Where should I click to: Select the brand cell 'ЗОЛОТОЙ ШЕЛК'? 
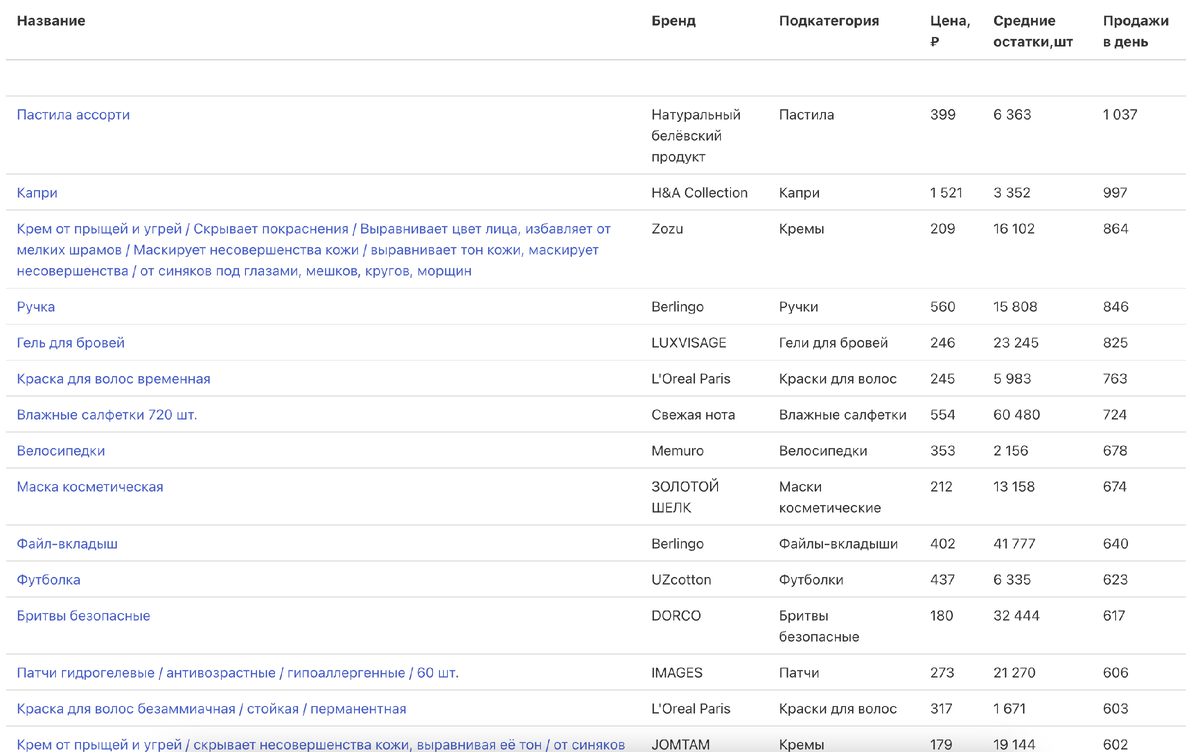tap(685, 497)
